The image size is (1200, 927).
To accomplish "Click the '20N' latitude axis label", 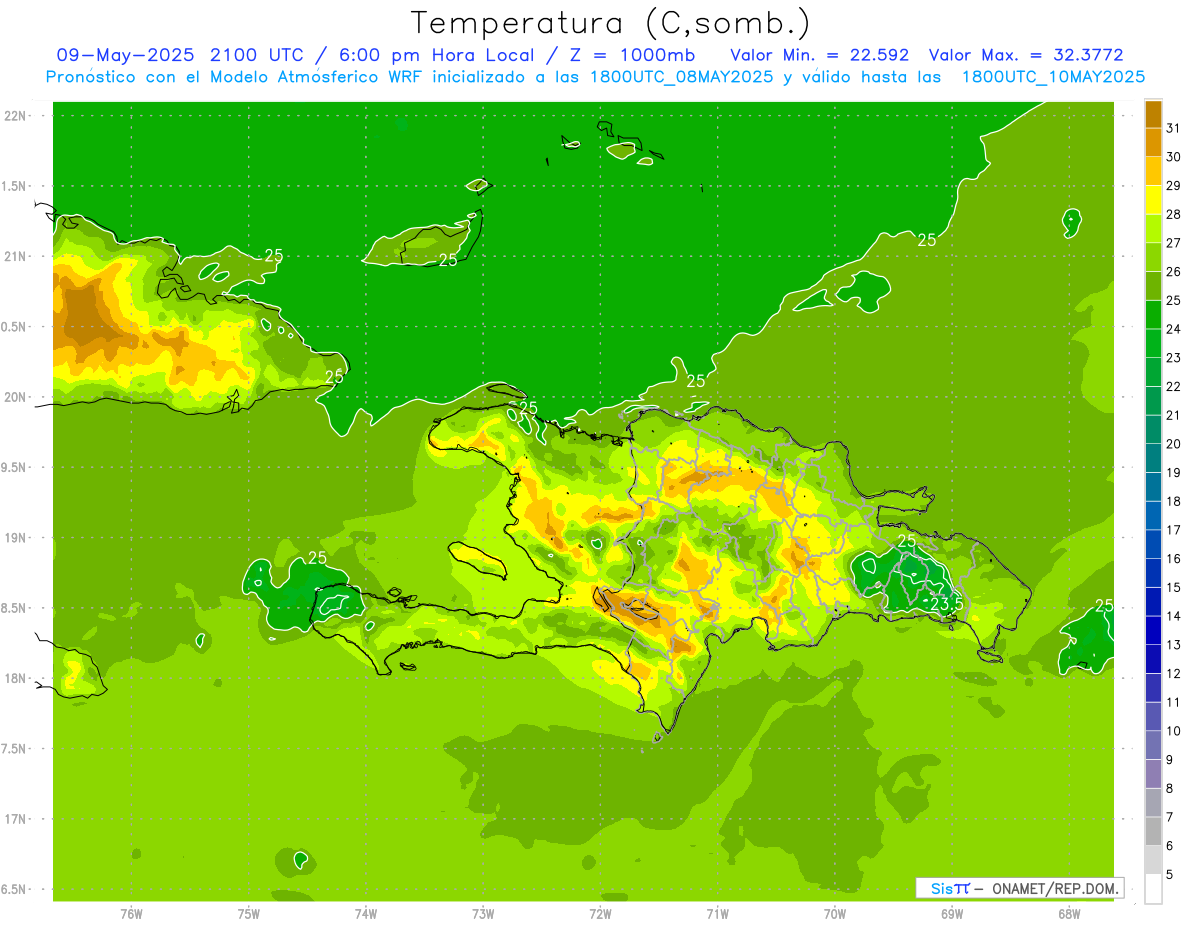I will 16,397.
